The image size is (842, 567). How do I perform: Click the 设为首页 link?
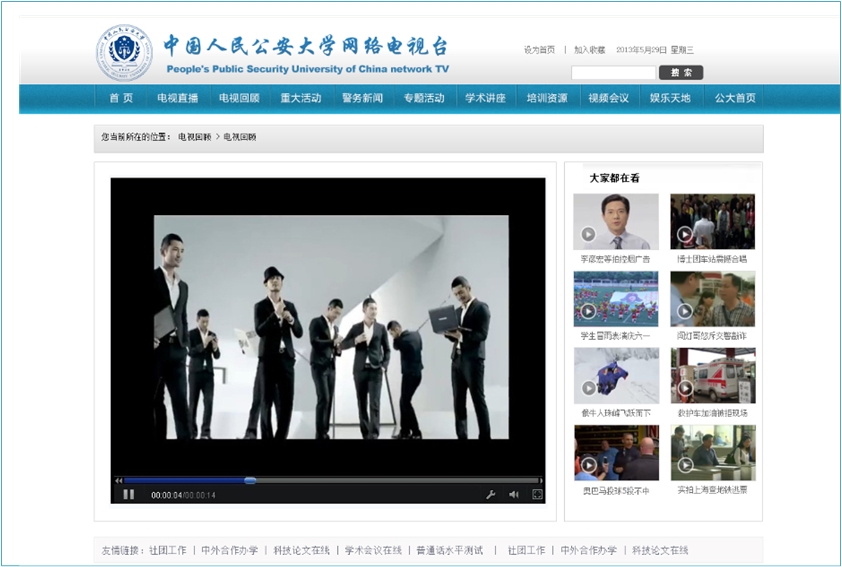point(539,50)
